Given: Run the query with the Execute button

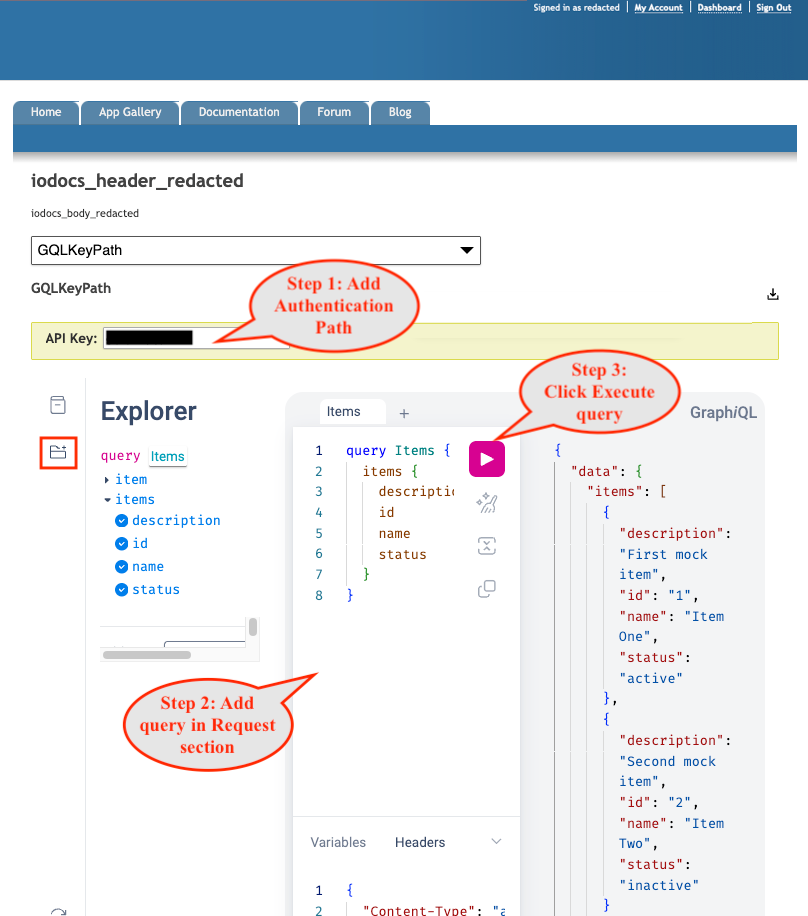Looking at the screenshot, I should click(x=487, y=459).
